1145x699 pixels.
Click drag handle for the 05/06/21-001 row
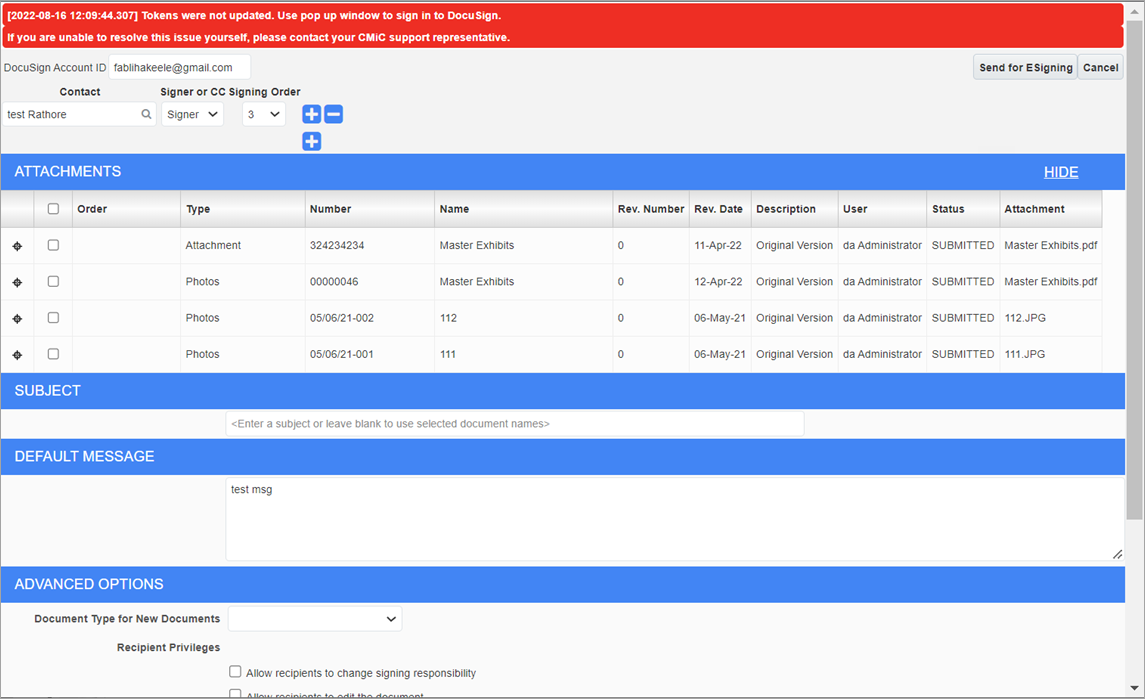point(18,355)
